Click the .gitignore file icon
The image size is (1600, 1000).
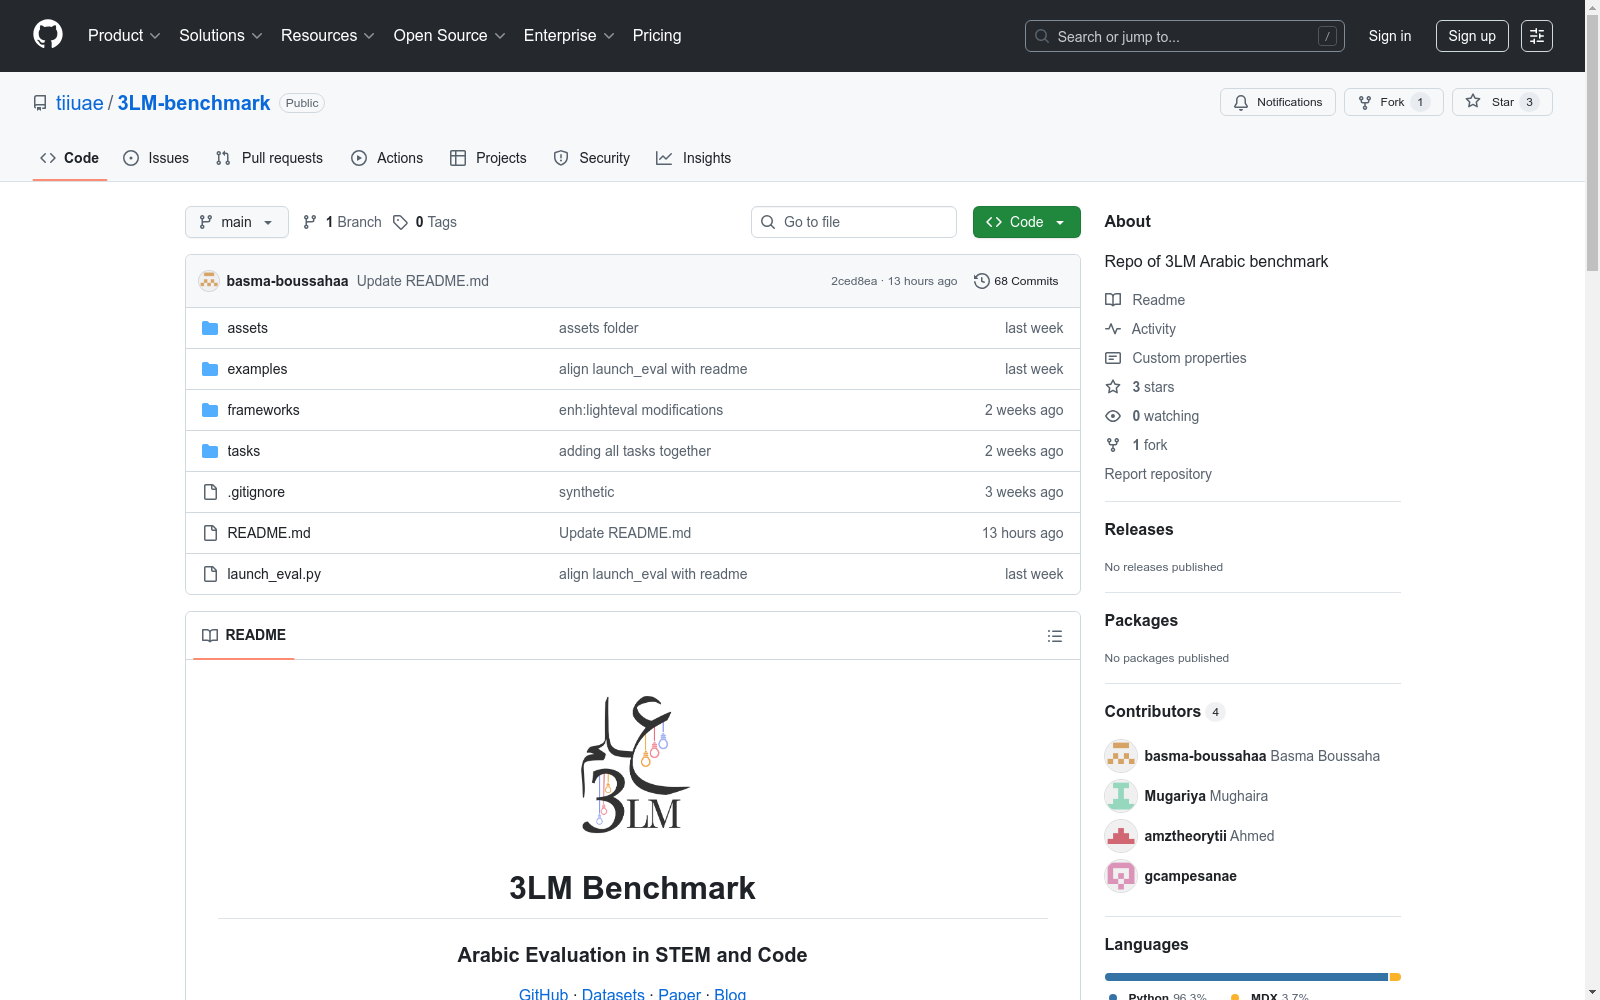210,492
